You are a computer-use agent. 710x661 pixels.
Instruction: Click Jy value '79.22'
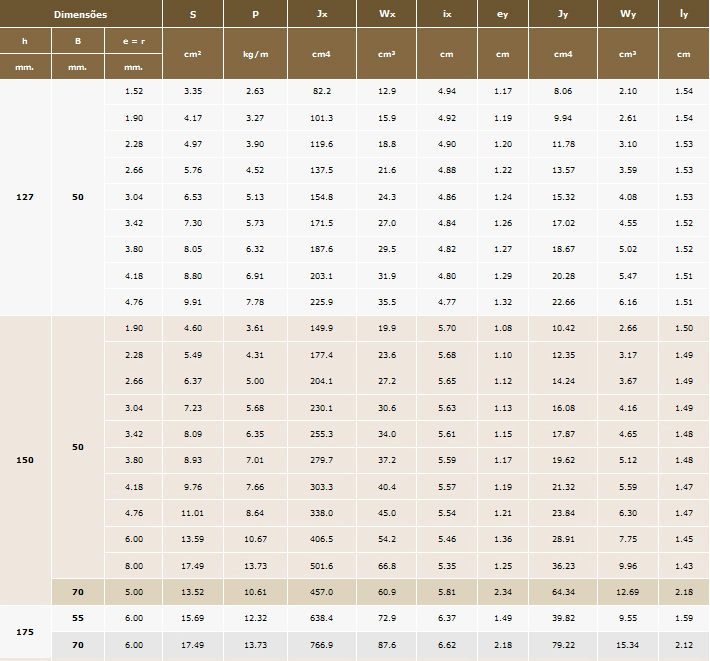563,645
